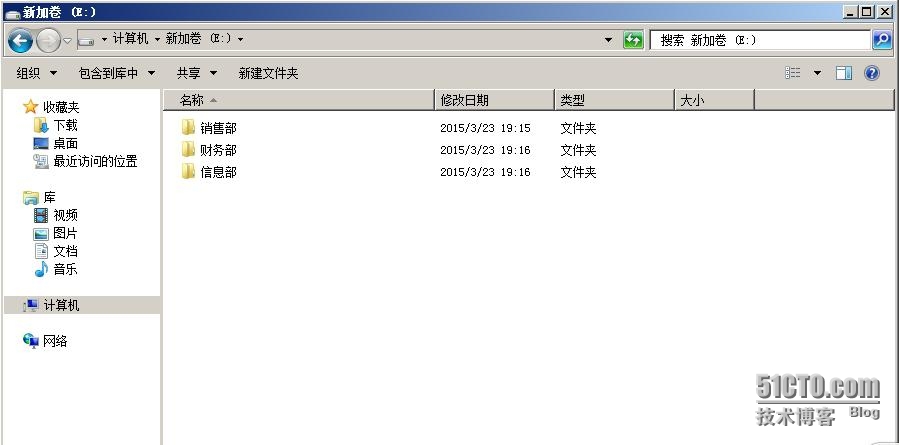Screen dimensions: 899x445
Task: Click the change view icon
Action: (x=793, y=73)
